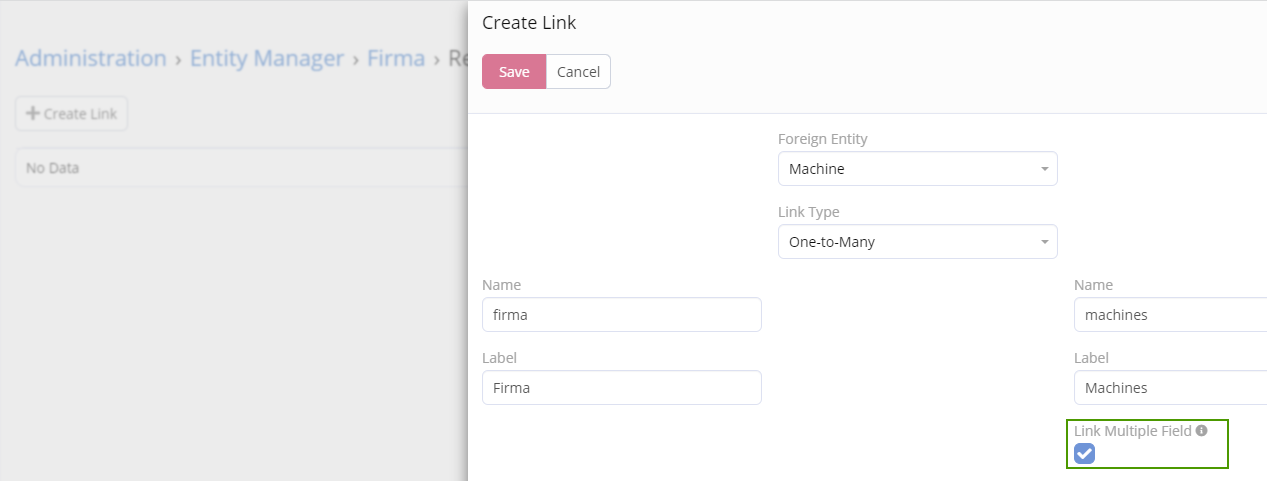The width and height of the screenshot is (1267, 481).
Task: Open the Foreign Entity dropdown showing Machine
Action: (917, 169)
